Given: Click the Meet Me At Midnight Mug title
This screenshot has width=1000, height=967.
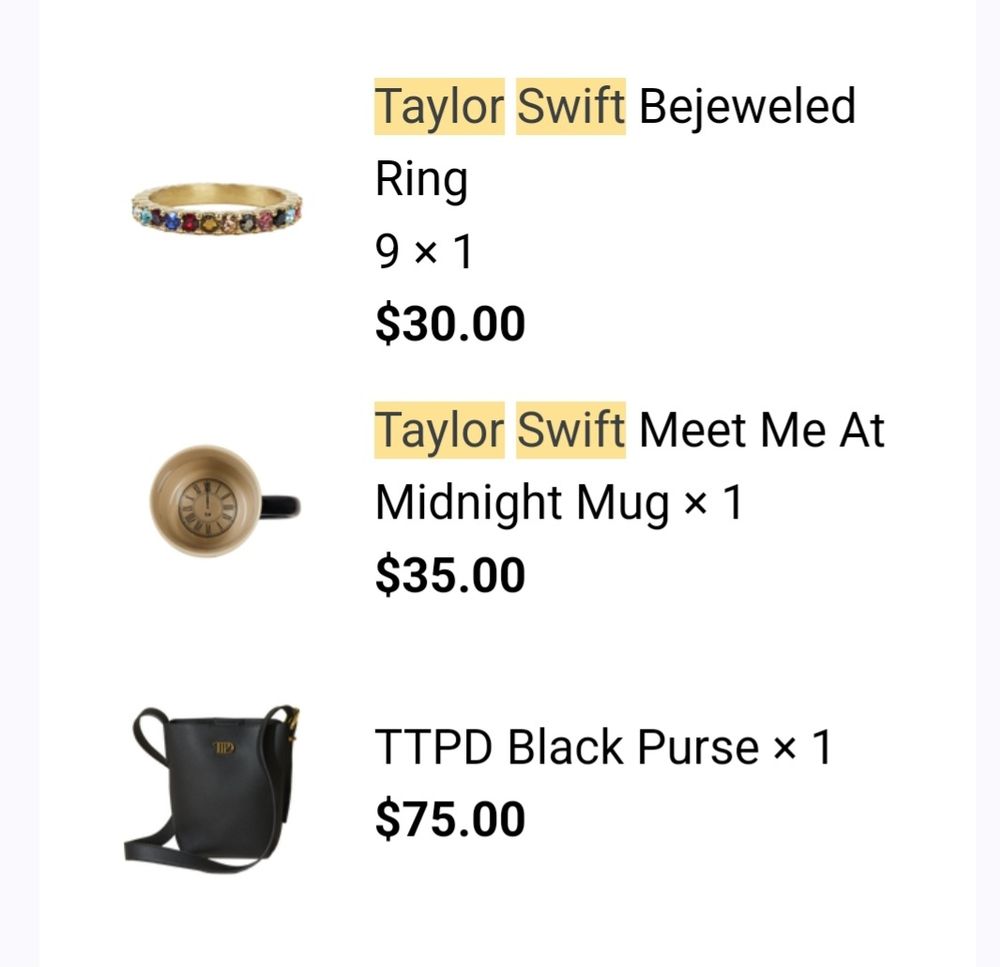Looking at the screenshot, I should tap(629, 466).
